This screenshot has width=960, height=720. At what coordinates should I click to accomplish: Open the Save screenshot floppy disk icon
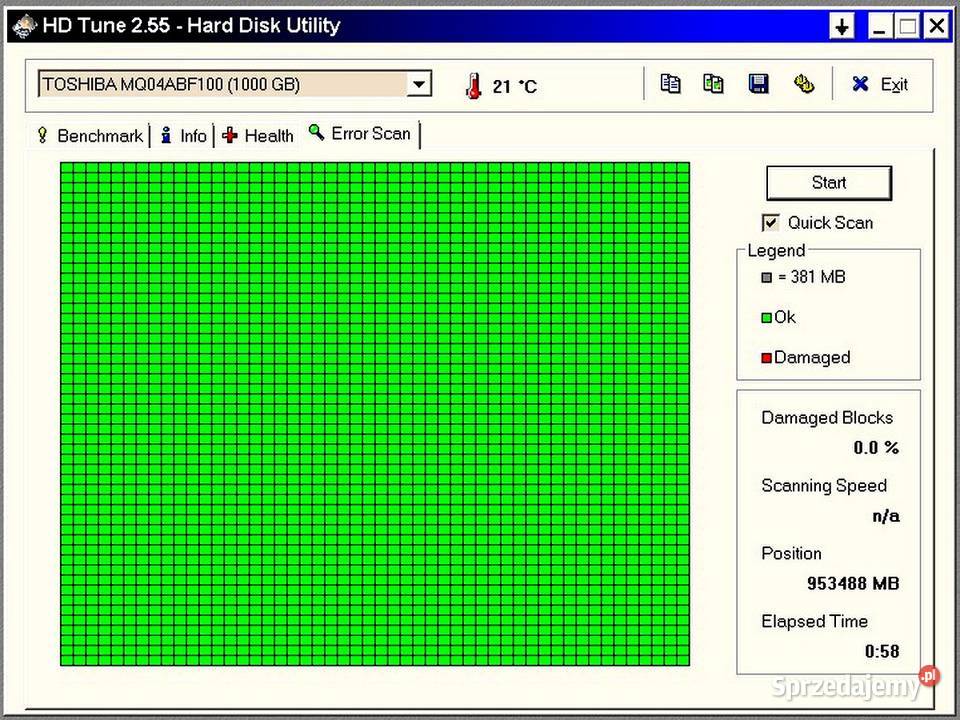[x=759, y=84]
